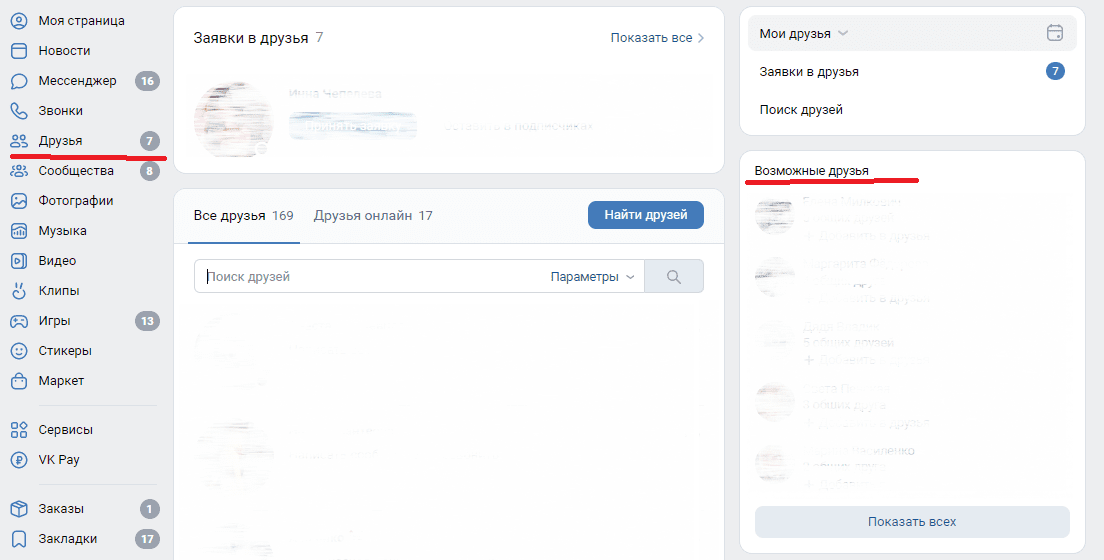Click the magnifier search button
The height and width of the screenshot is (560, 1104).
tap(674, 277)
